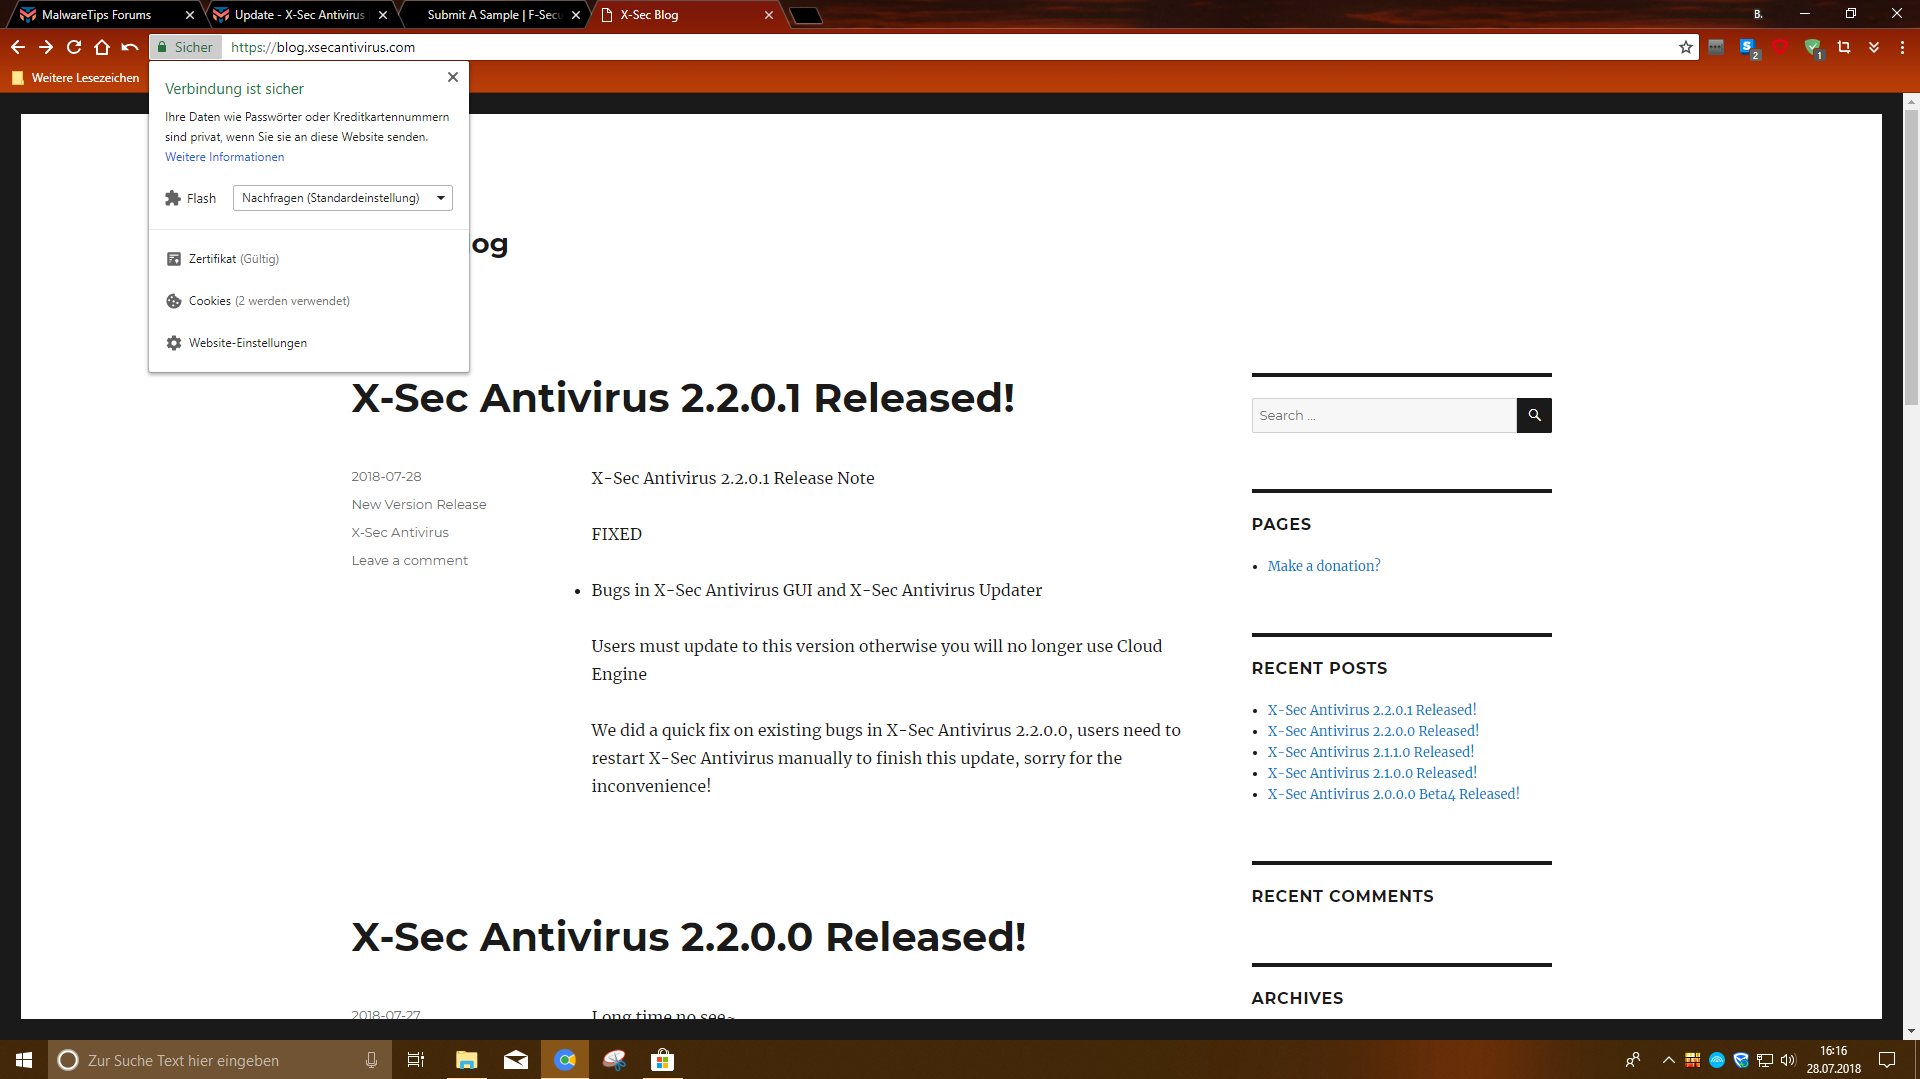1920x1079 pixels.
Task: Open the taskbar clock and date
Action: pos(1834,1060)
